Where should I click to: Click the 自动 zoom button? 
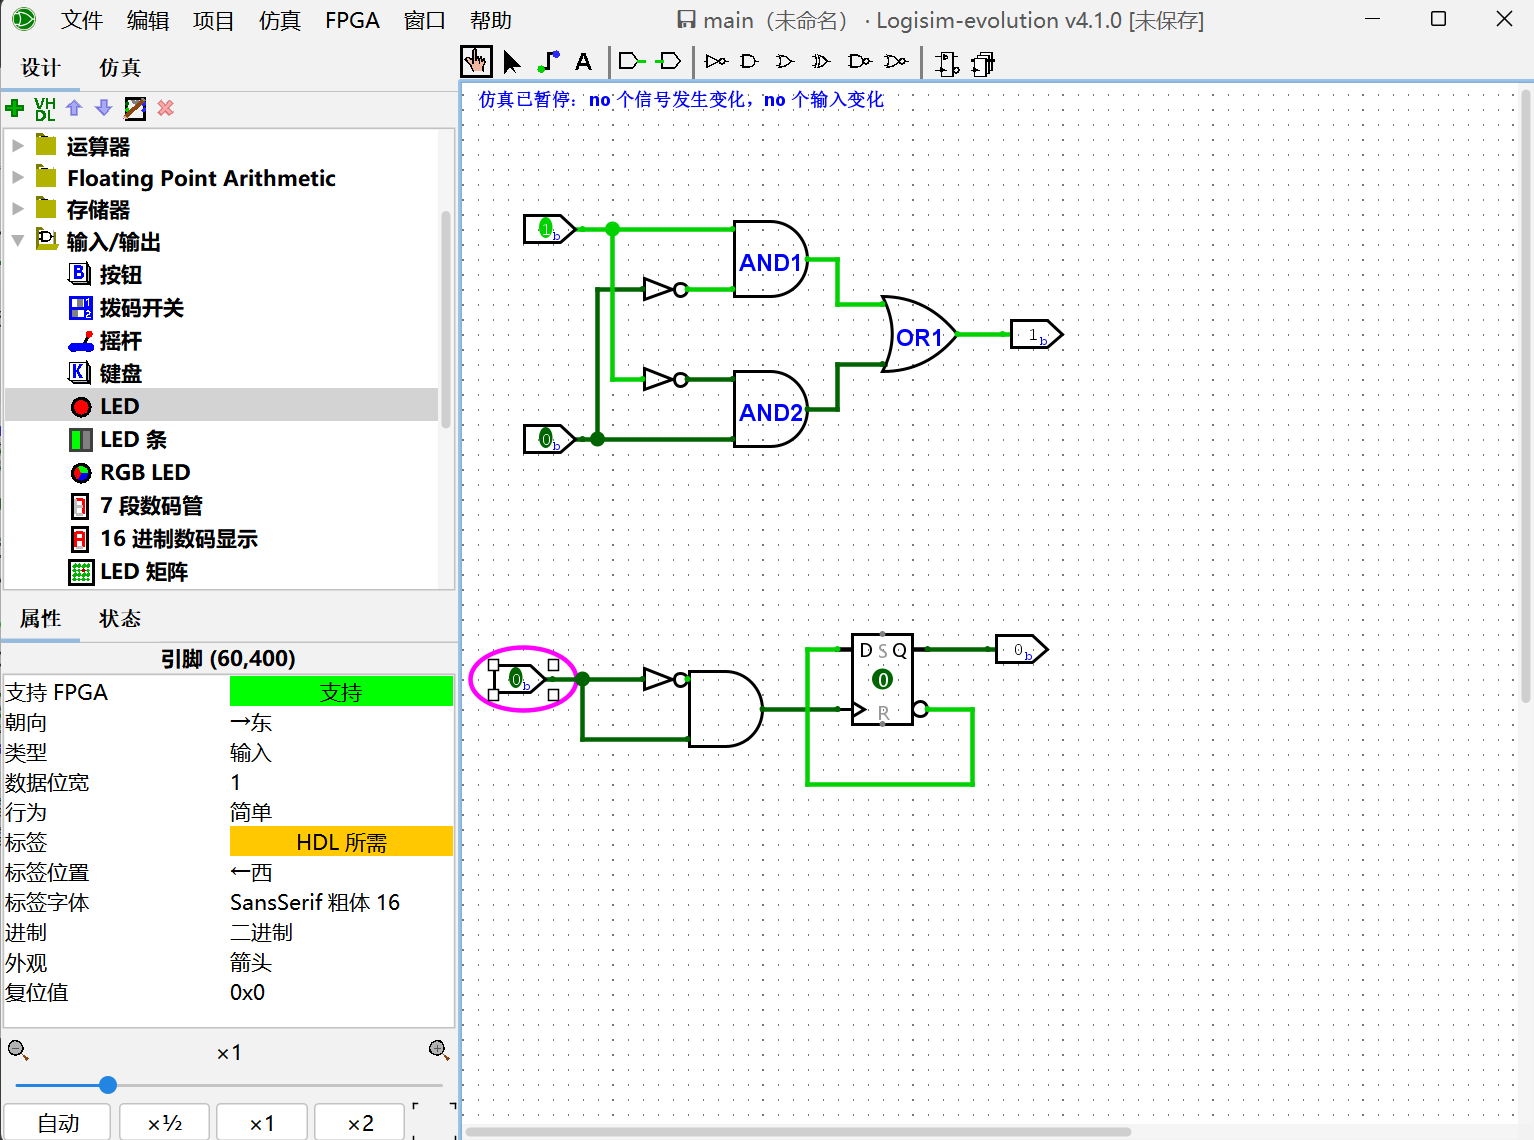coord(58,1122)
